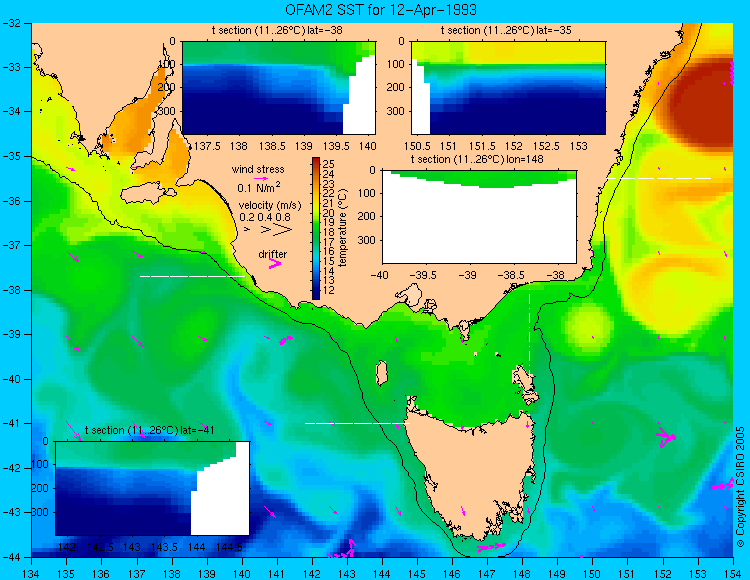This screenshot has width=750, height=580.
Task: Click the drifter track near 143E at bottom edge
Action: point(342,549)
